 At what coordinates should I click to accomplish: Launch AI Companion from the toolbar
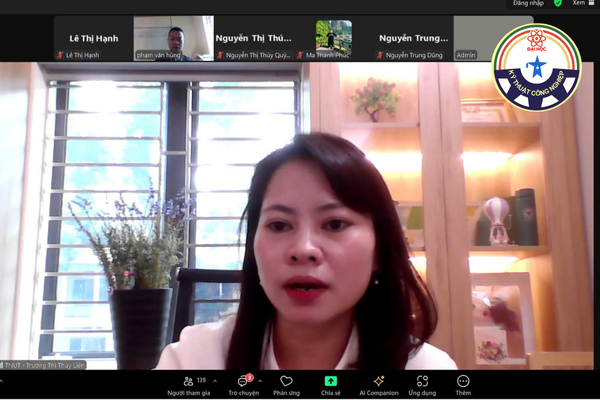[379, 382]
